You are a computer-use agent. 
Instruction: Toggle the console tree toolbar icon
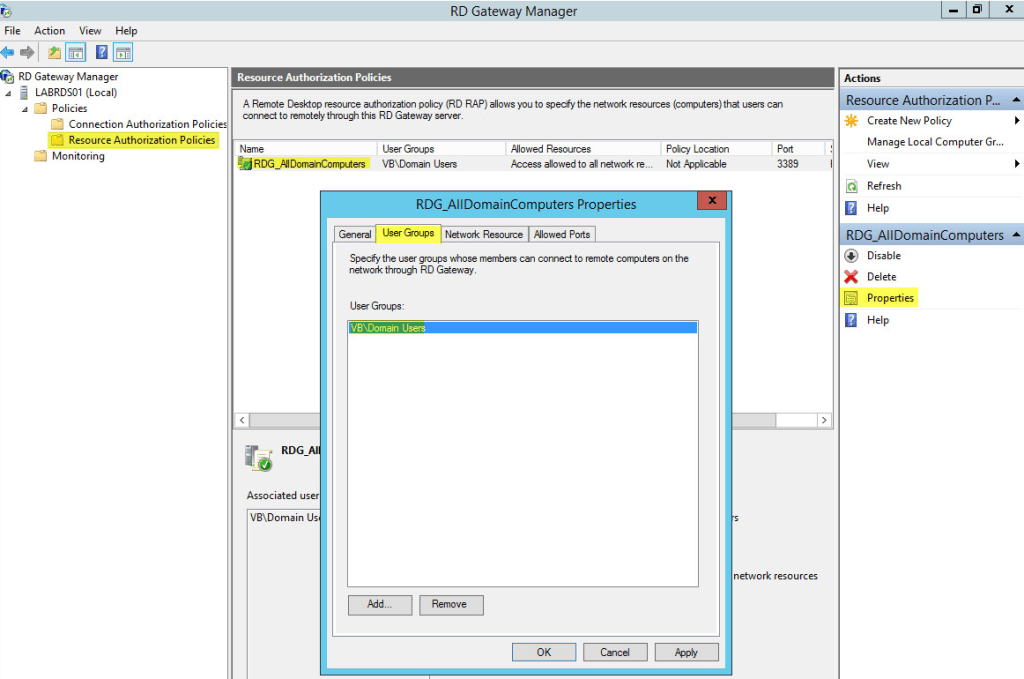click(75, 52)
